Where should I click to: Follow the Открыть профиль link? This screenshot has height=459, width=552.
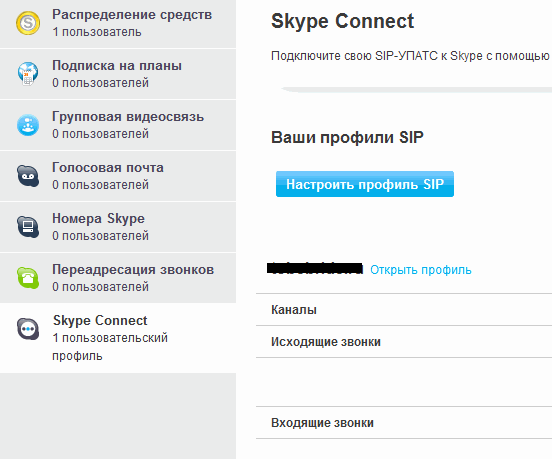(x=421, y=270)
